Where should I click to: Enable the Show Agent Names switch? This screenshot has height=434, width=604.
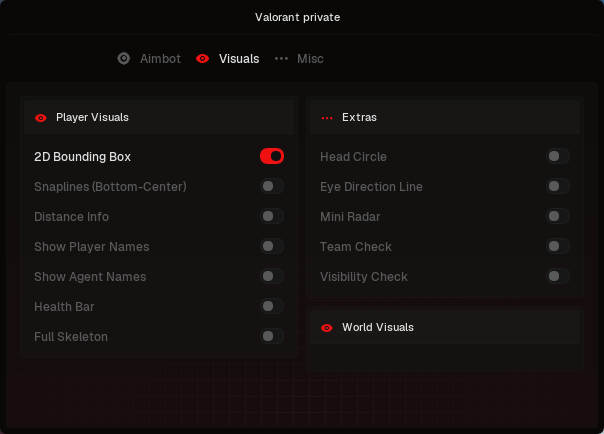(x=272, y=276)
